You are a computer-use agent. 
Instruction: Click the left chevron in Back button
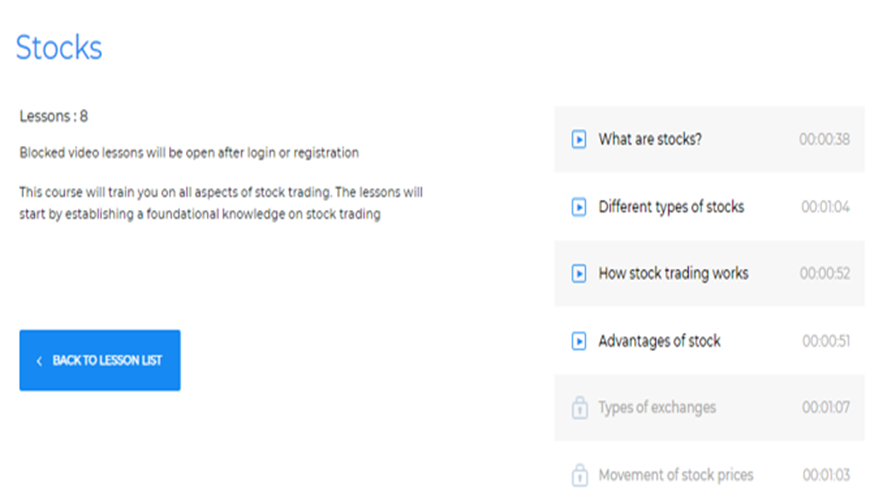pyautogui.click(x=39, y=361)
